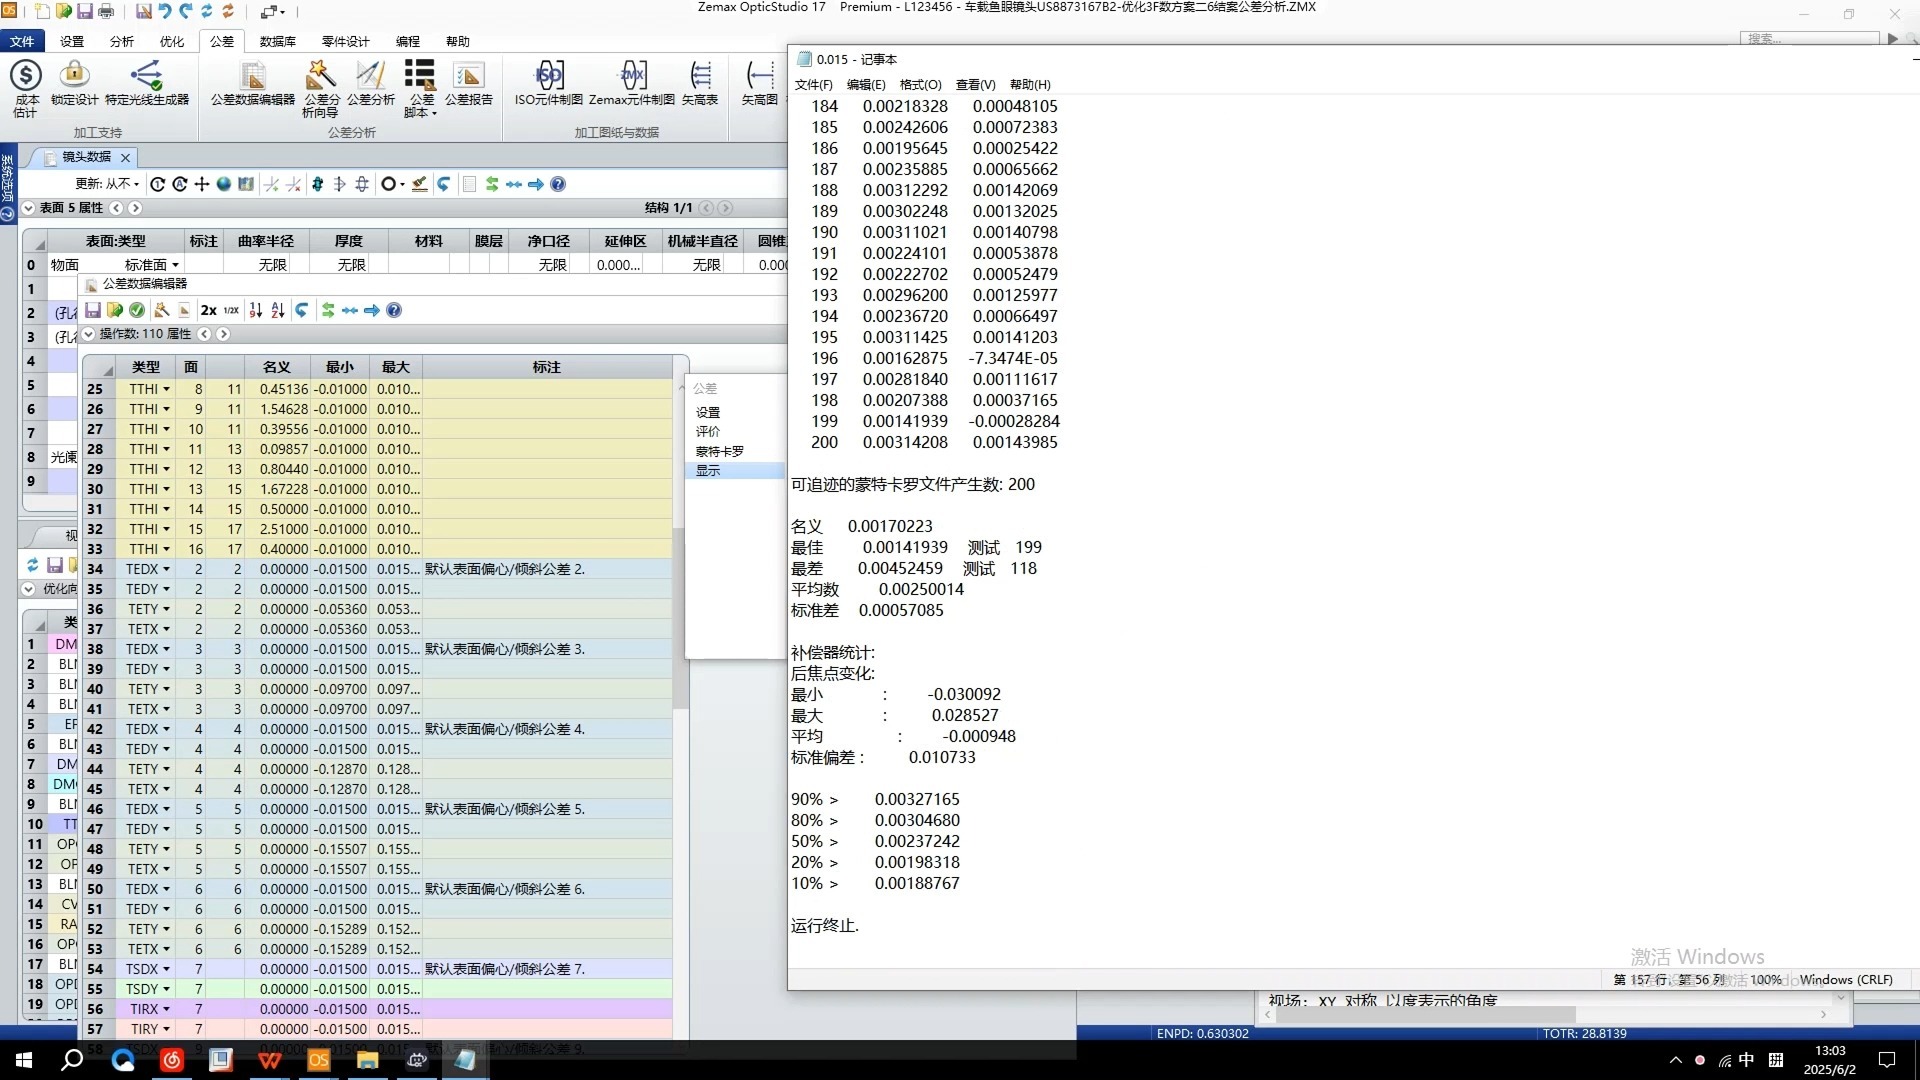Click the tolerance editor save icon
1920x1080 pixels.
coord(93,311)
